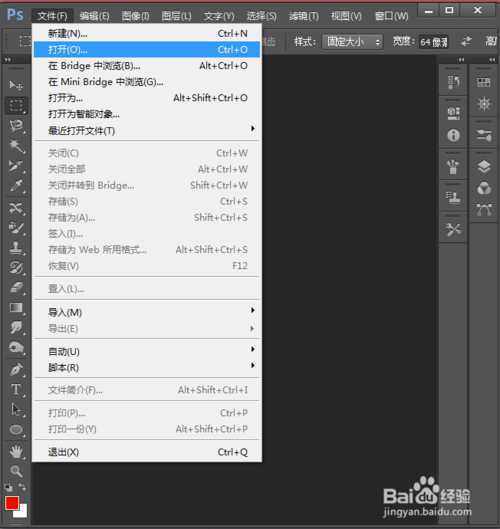The width and height of the screenshot is (500, 529).
Task: Choose 打开为... menu entry
Action: (x=146, y=98)
